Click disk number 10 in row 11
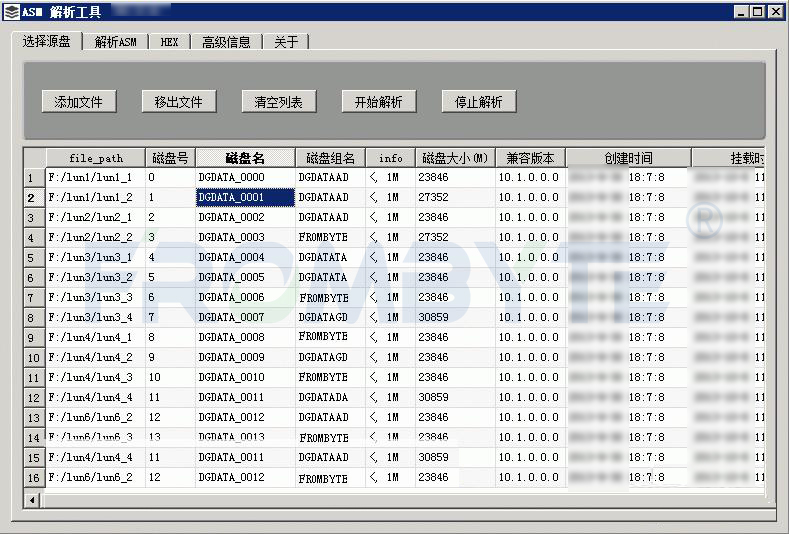 coord(170,377)
